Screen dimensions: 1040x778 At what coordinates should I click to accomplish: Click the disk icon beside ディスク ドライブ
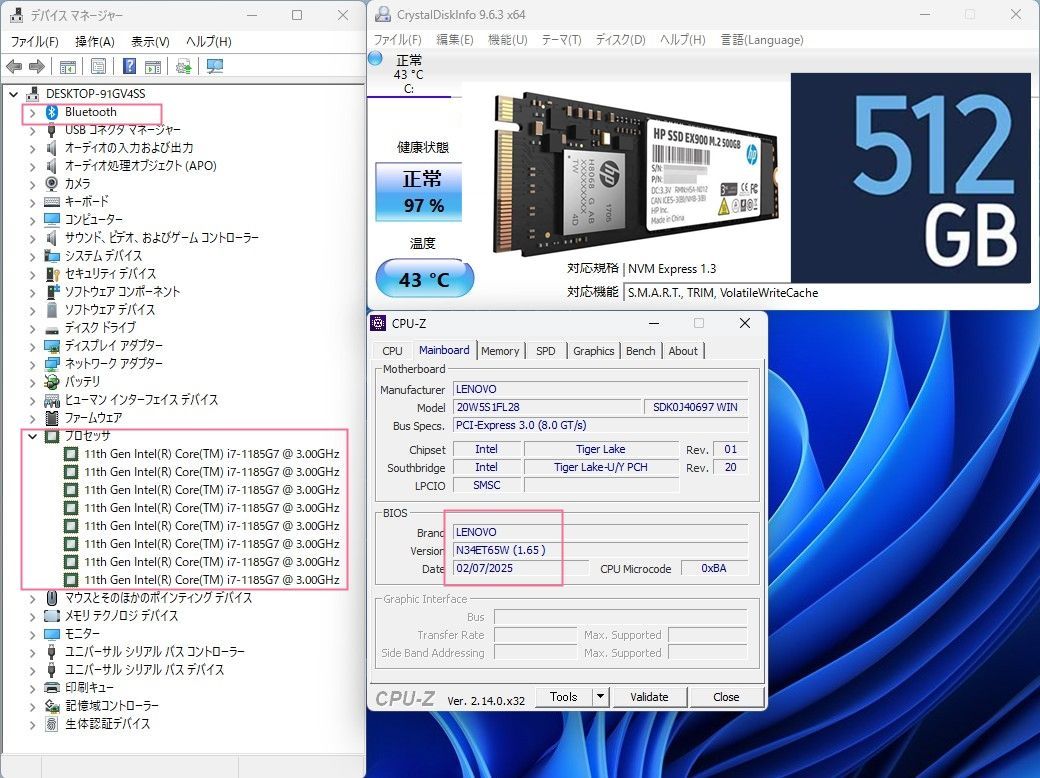click(x=52, y=328)
